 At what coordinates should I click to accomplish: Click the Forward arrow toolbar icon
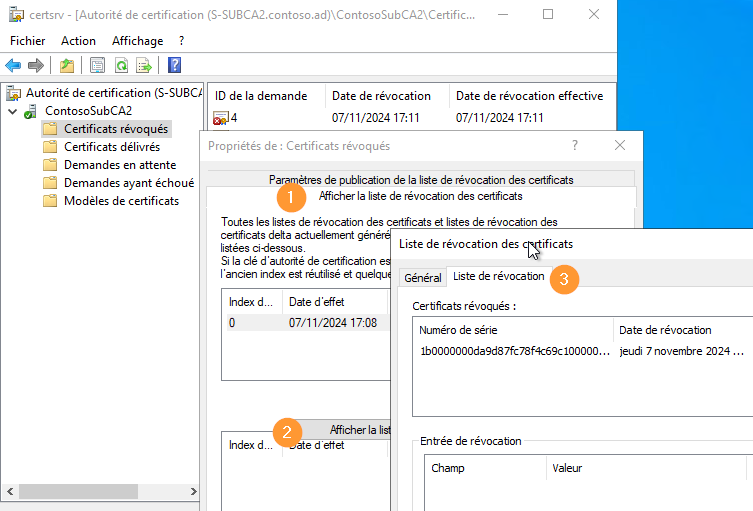[36, 65]
